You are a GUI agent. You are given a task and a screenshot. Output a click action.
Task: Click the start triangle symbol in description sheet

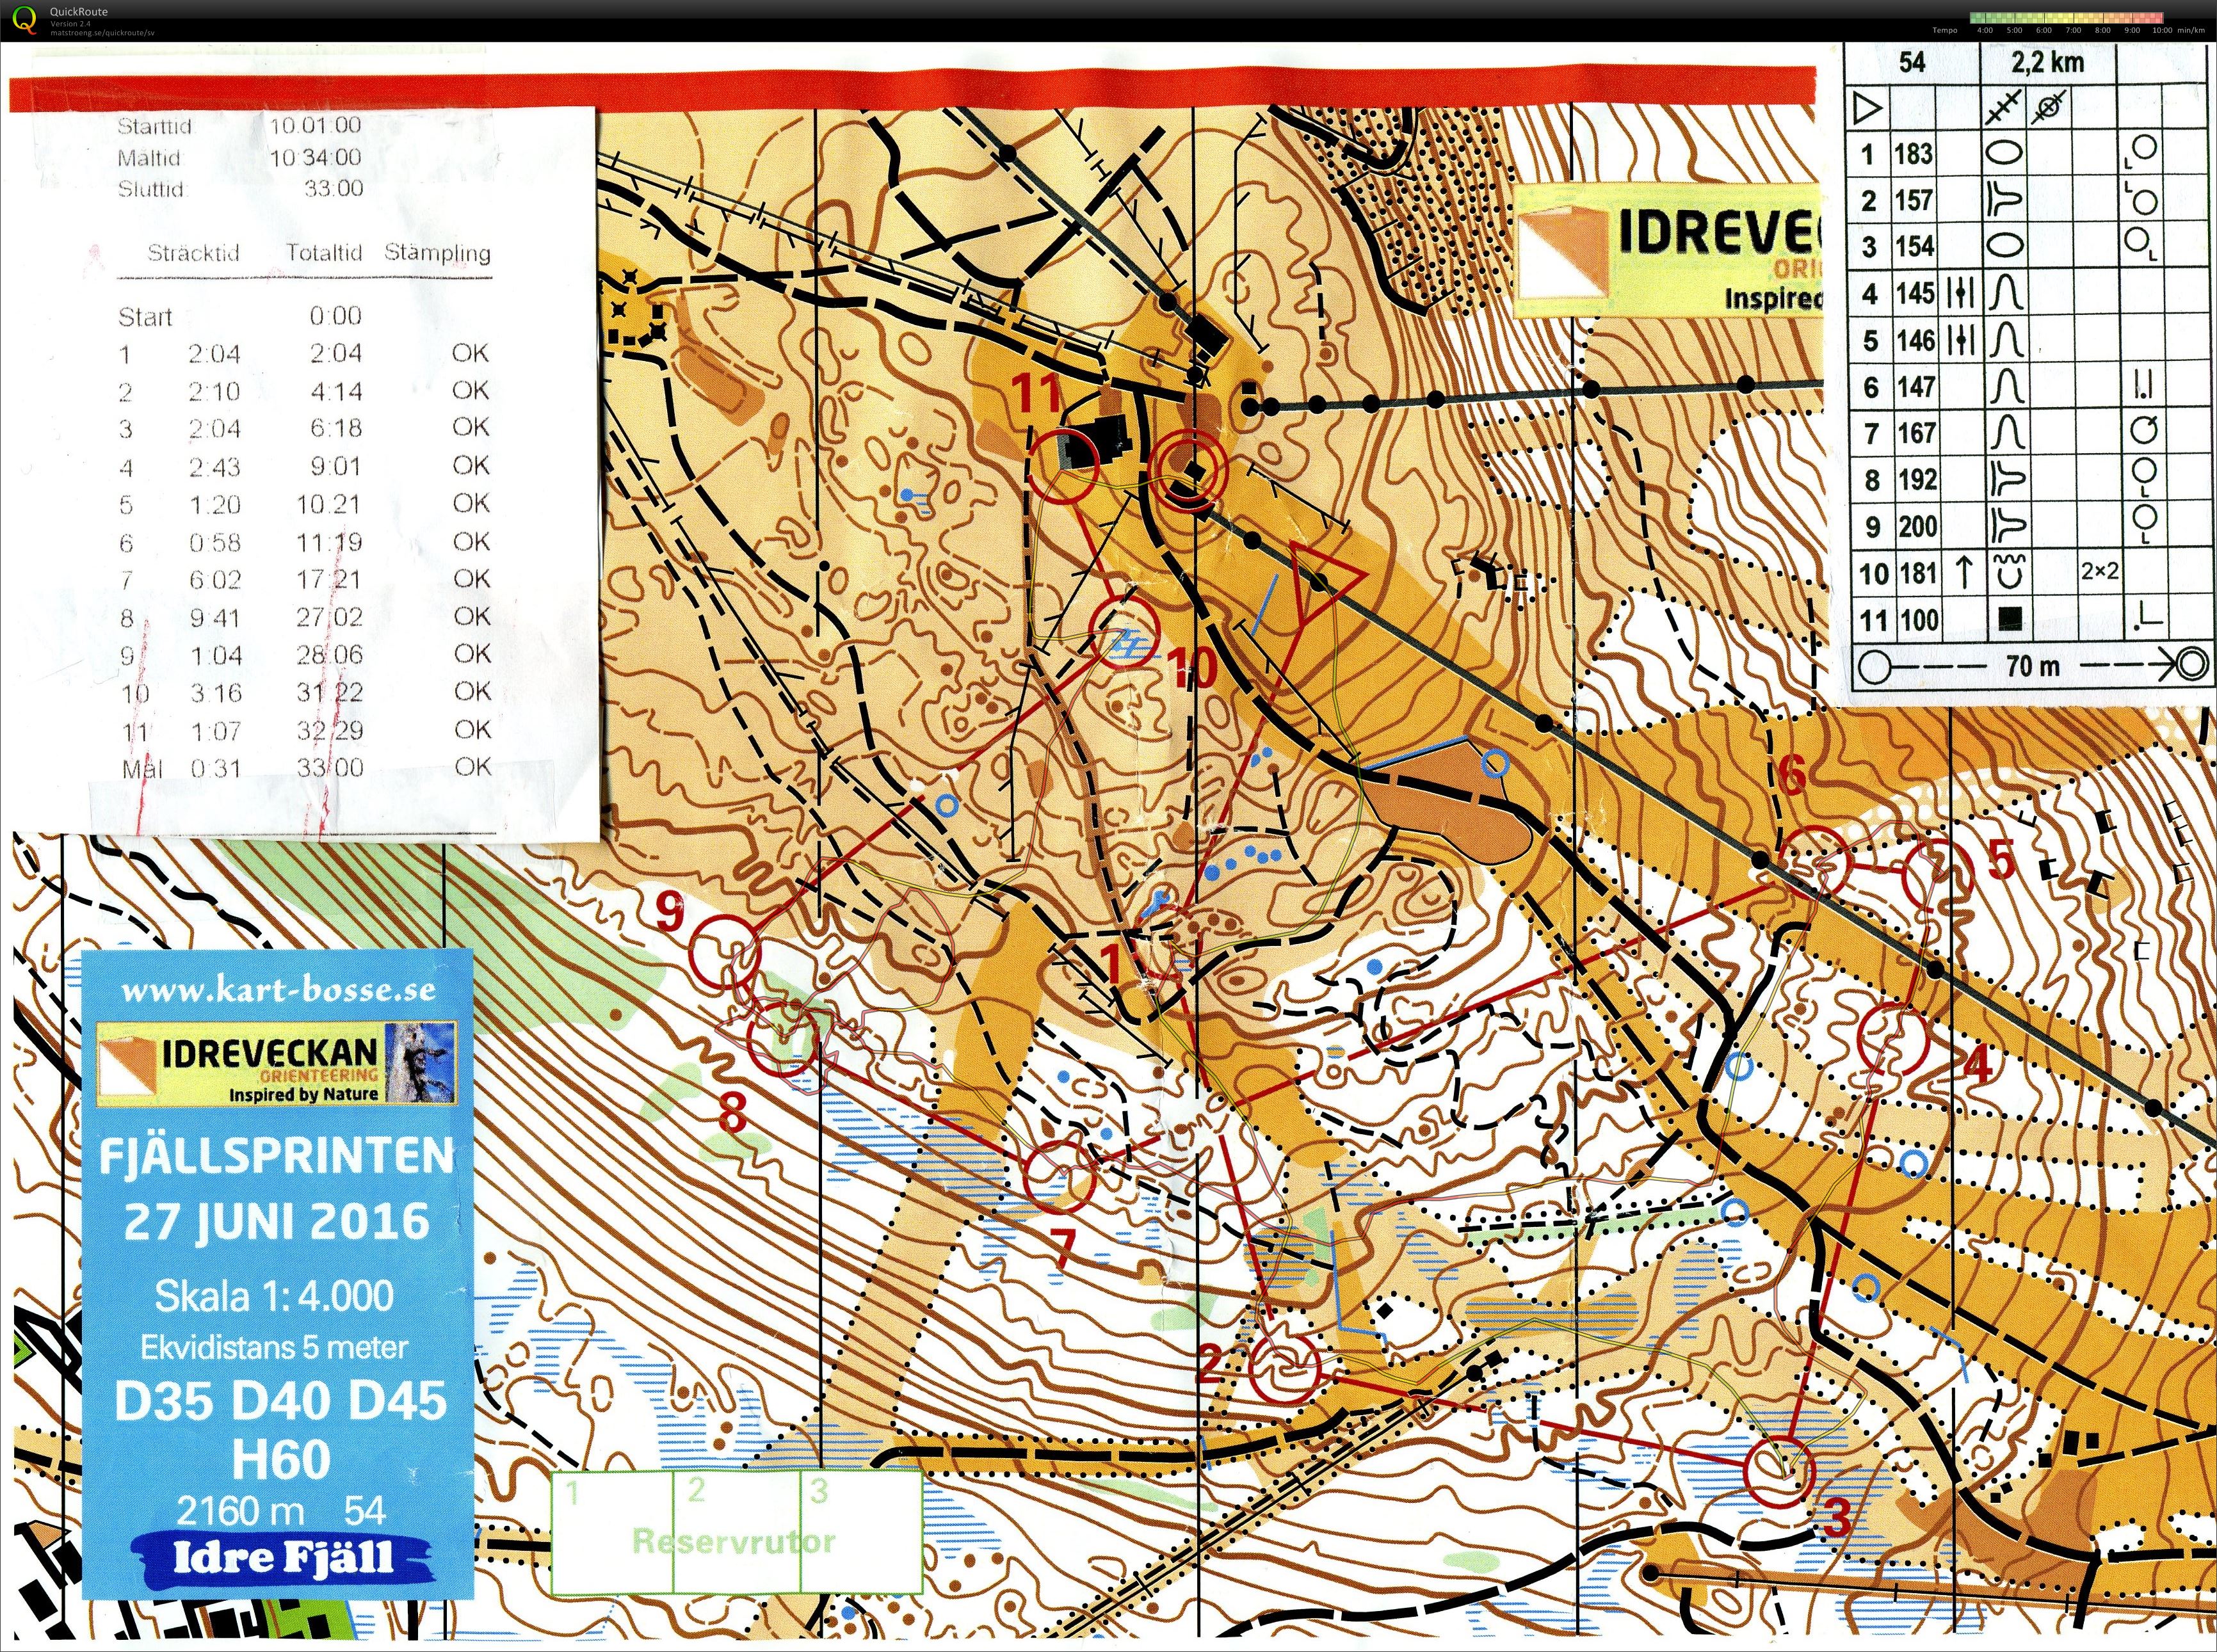click(1866, 107)
